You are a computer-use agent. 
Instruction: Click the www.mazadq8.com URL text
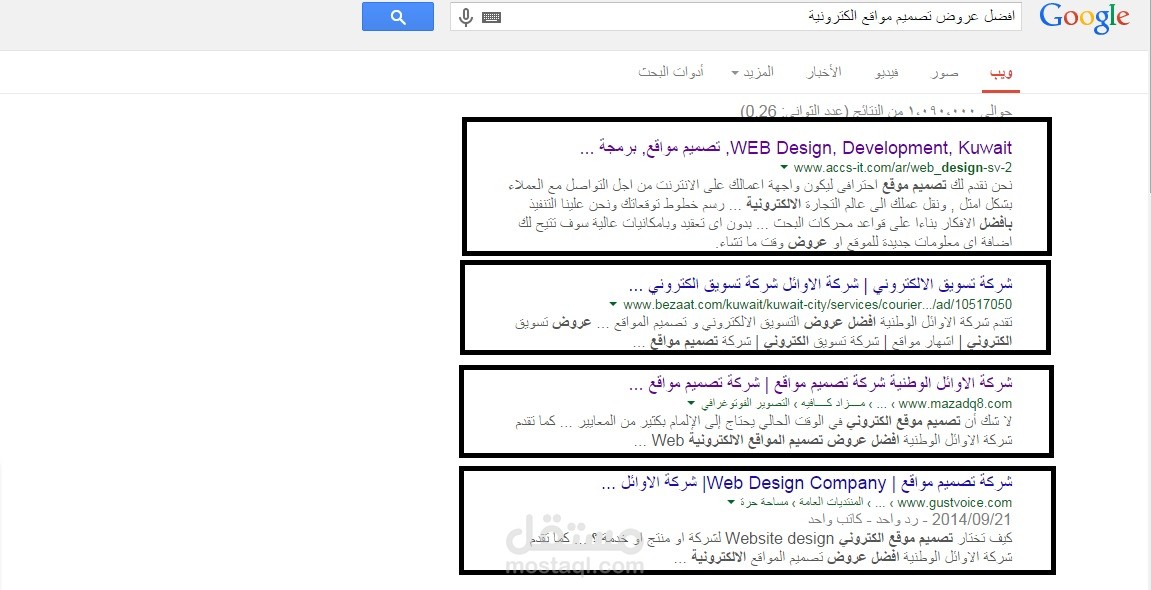point(955,404)
